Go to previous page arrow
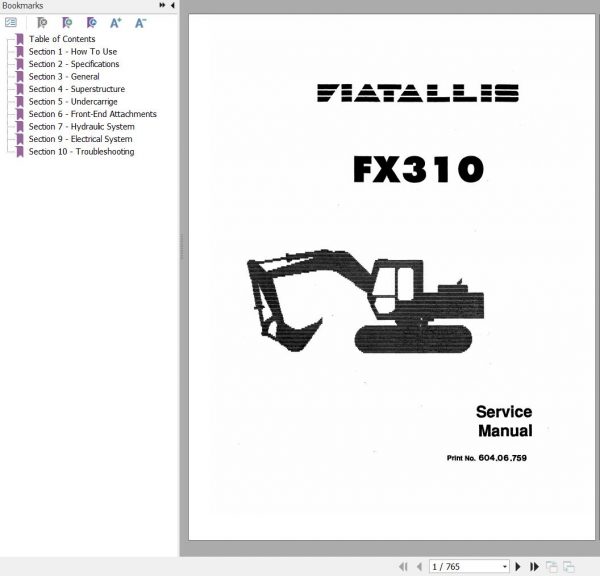600x576 pixels. [x=419, y=566]
